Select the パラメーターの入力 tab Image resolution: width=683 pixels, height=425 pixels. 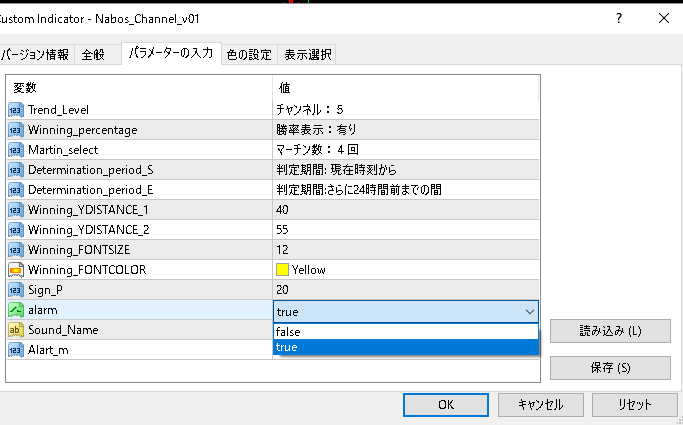click(171, 53)
